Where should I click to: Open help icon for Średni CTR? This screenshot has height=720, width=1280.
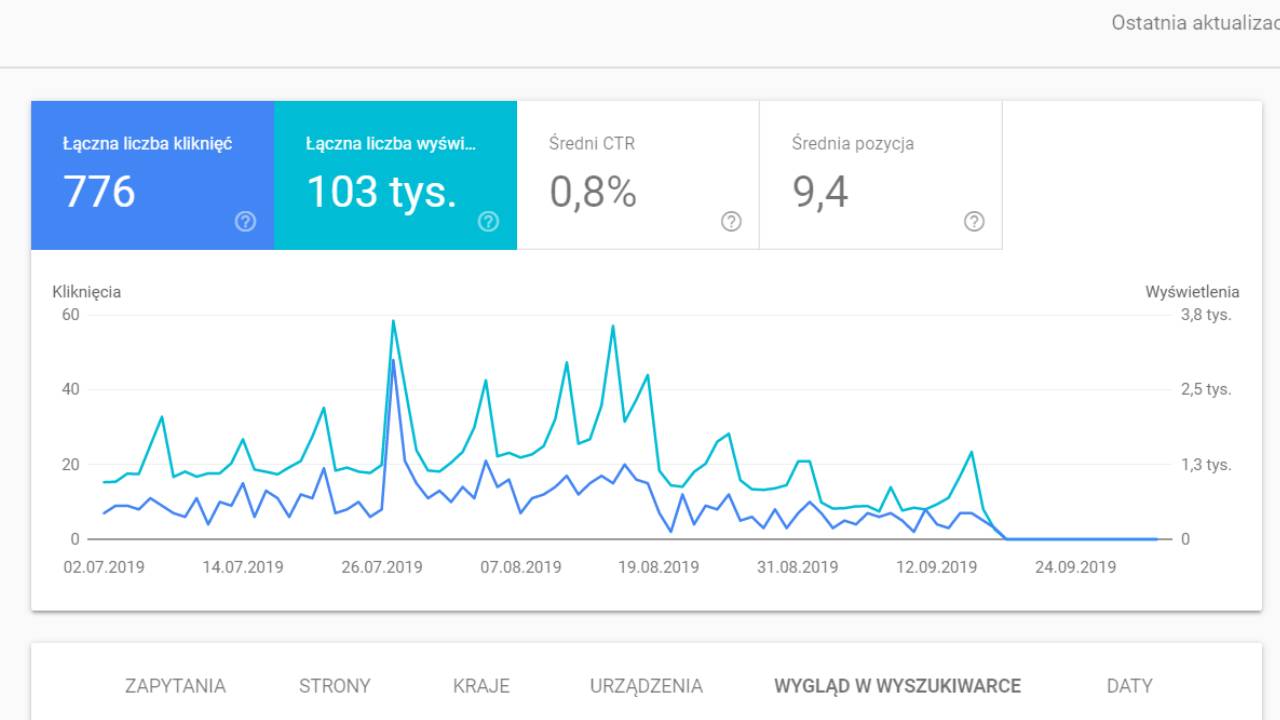(x=731, y=222)
